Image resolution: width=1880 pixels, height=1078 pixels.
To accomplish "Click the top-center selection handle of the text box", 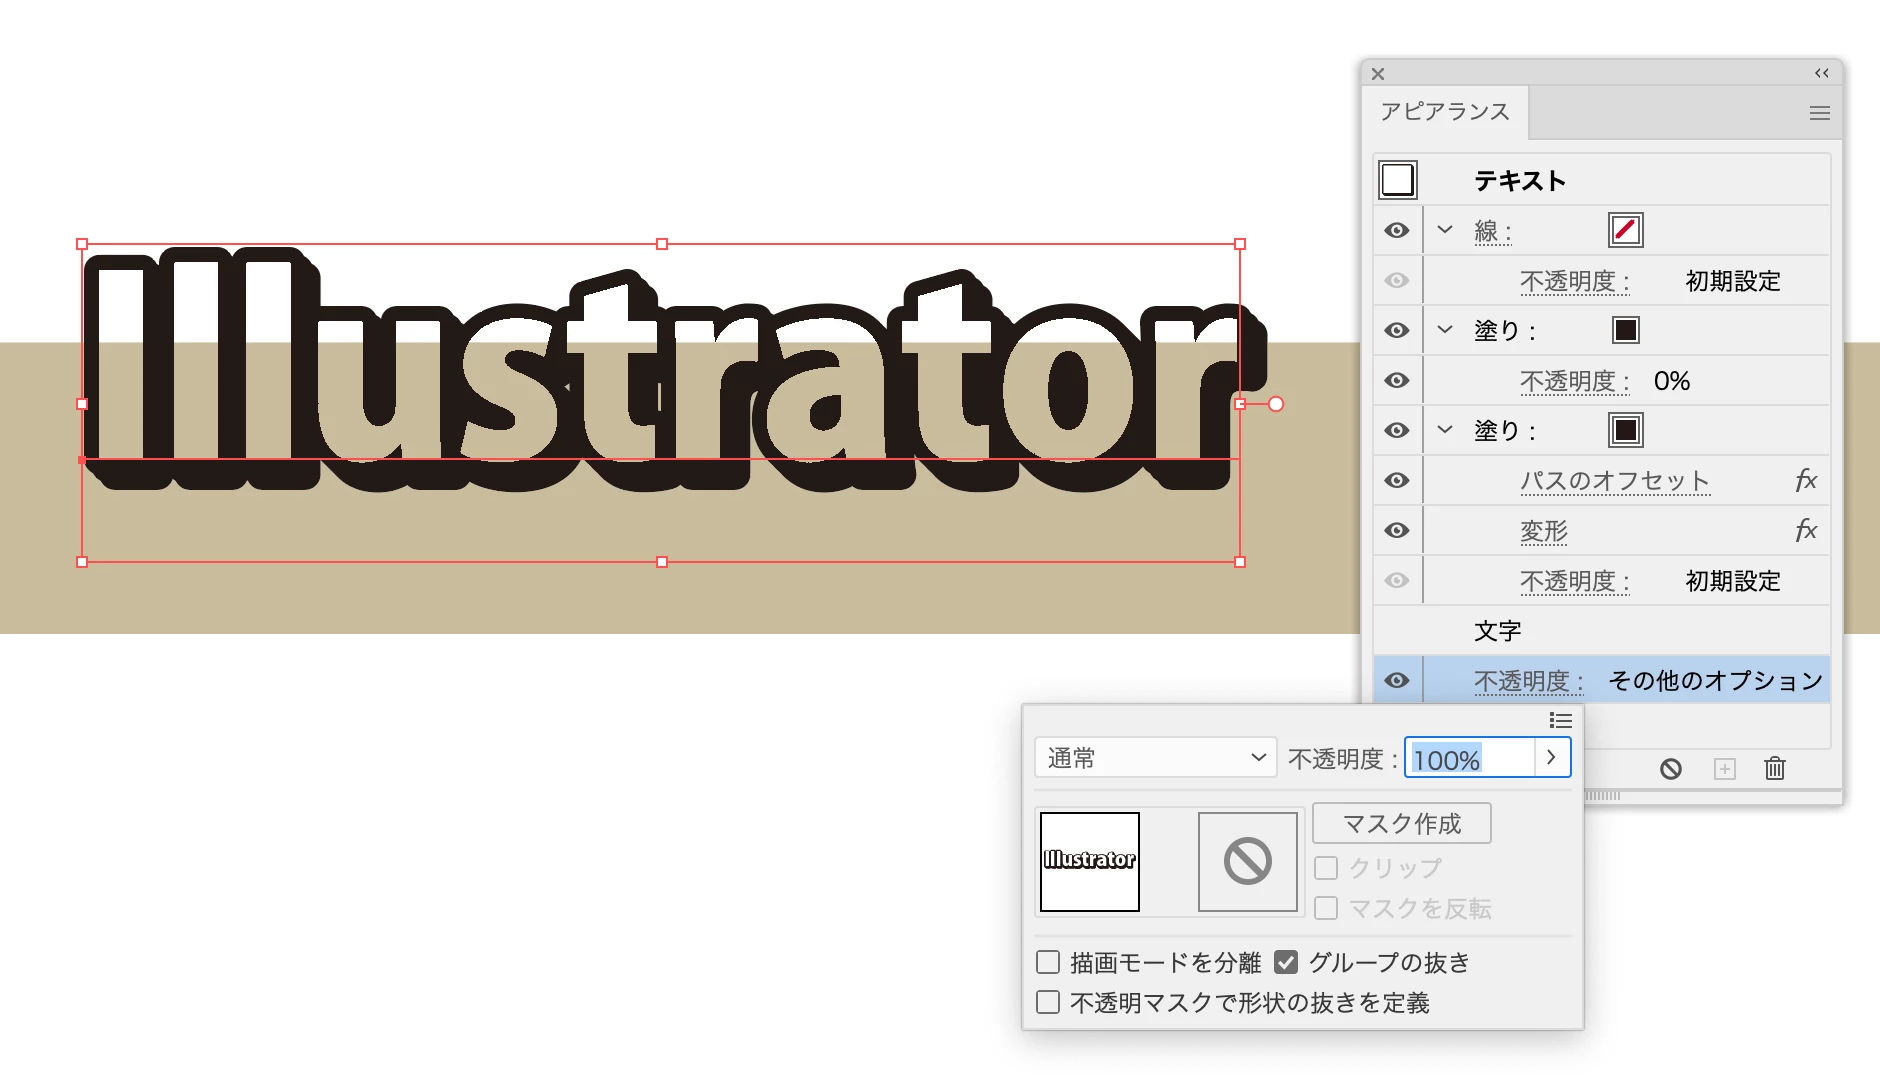I will point(662,244).
